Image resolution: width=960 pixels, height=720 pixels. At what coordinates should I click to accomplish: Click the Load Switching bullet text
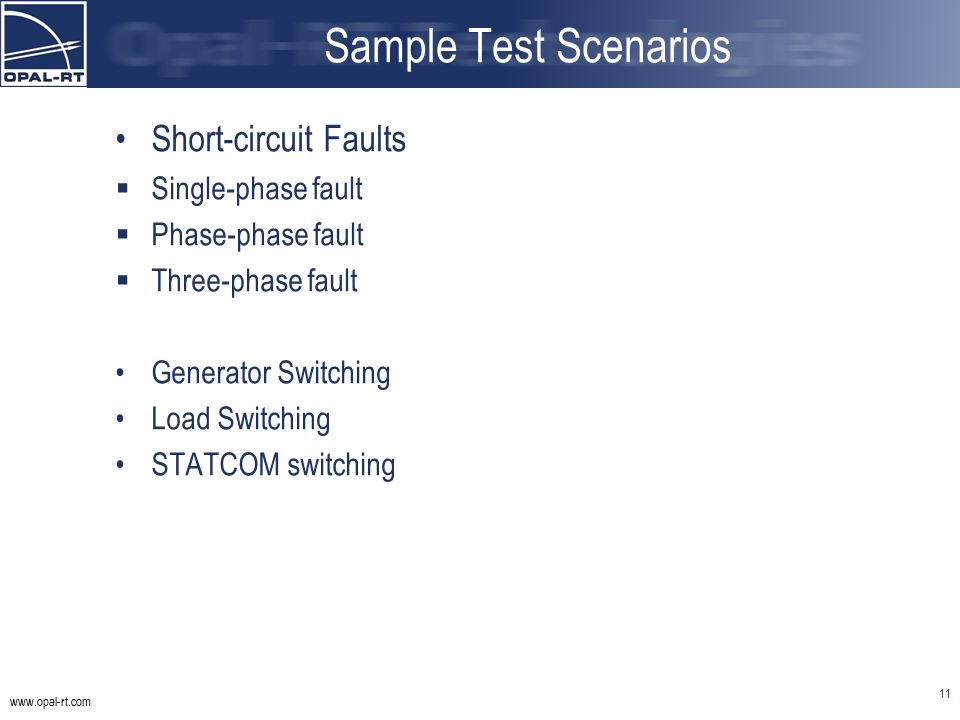241,419
